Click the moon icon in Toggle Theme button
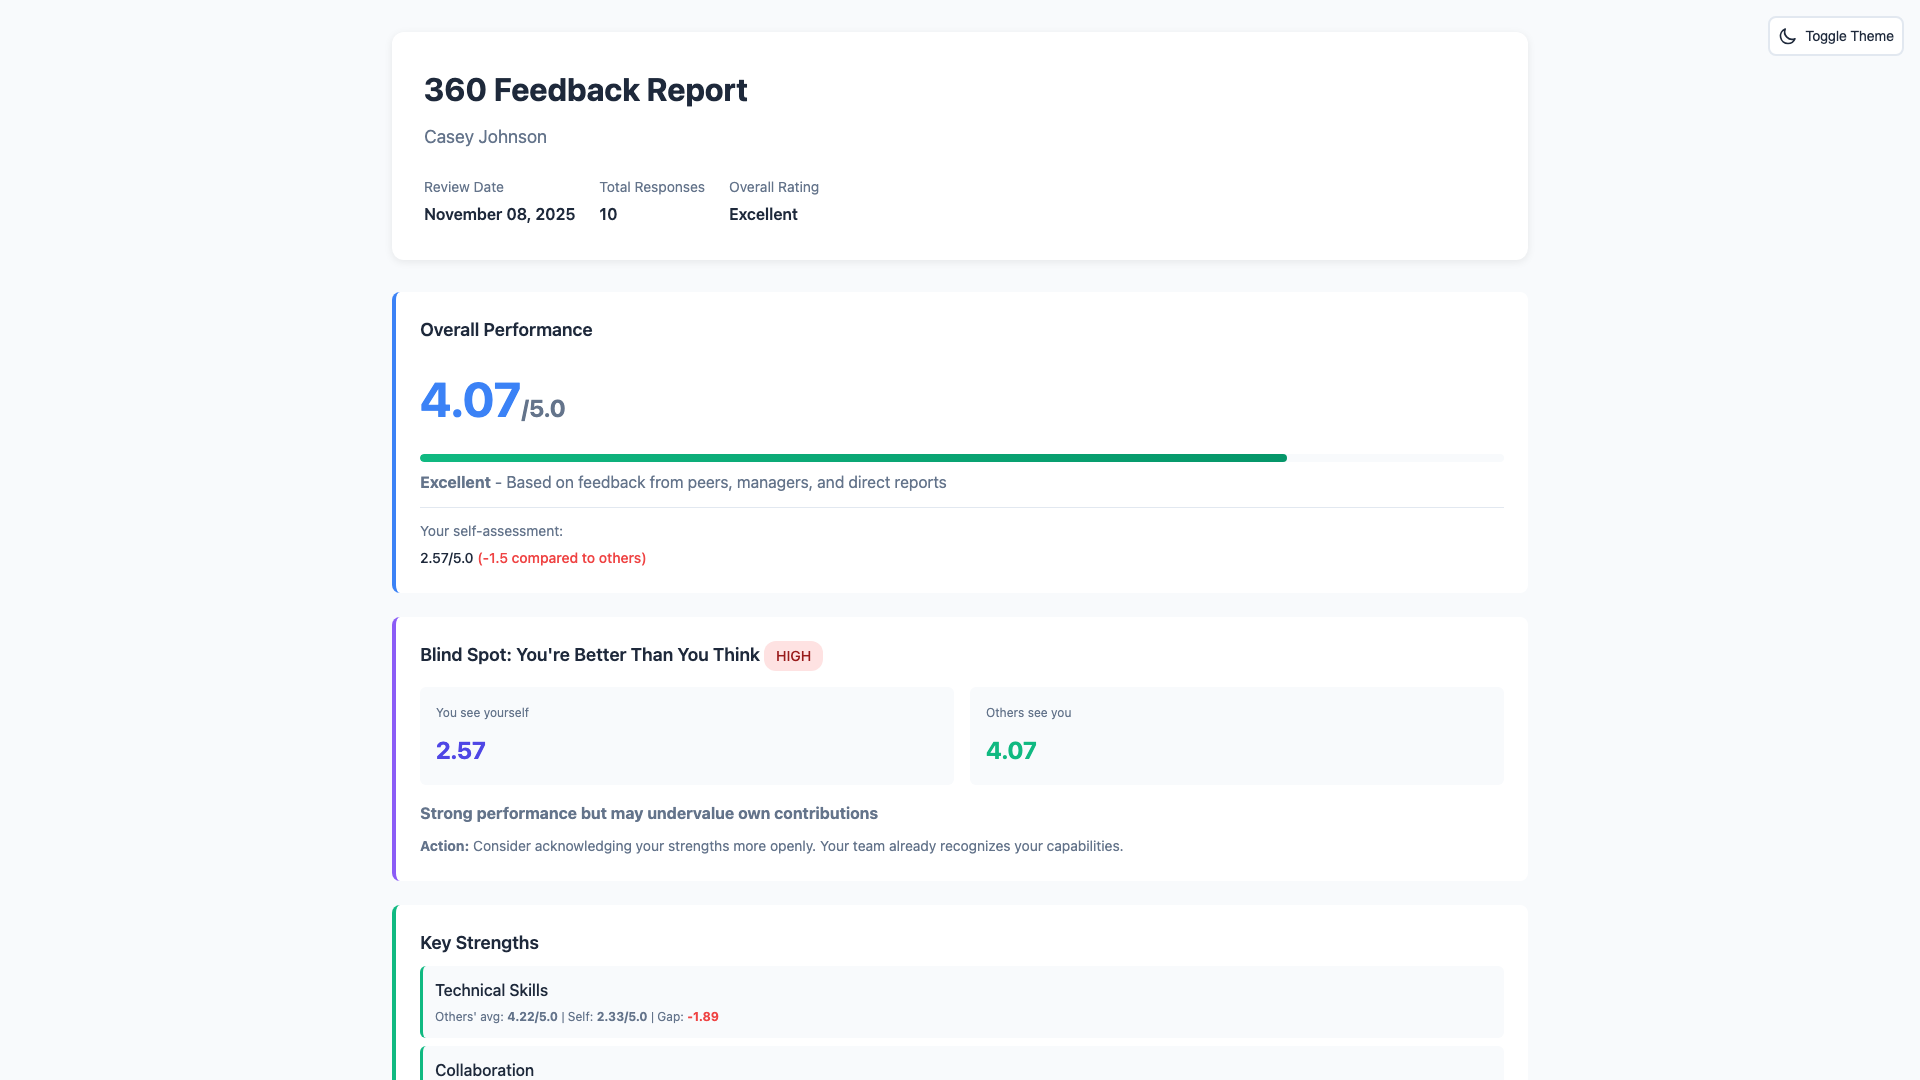1920x1080 pixels. (x=1789, y=36)
